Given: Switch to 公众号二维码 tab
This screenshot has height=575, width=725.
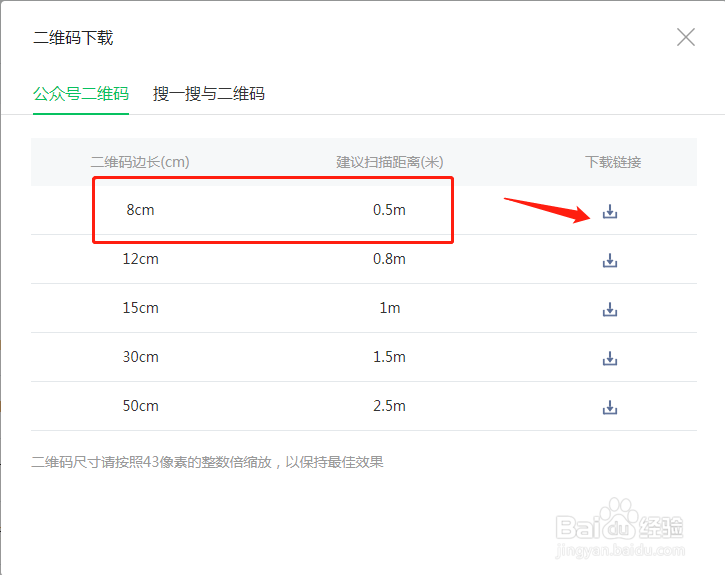Looking at the screenshot, I should [81, 94].
